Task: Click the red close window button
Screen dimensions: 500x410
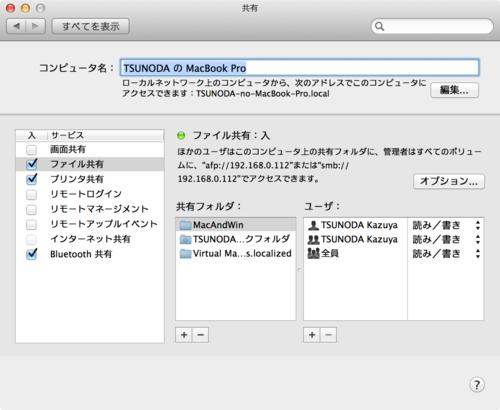Action: (11, 8)
